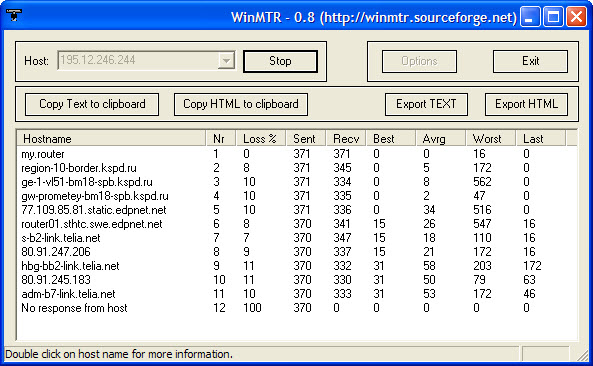The image size is (593, 366).
Task: Click the Worst column header
Action: (491, 139)
